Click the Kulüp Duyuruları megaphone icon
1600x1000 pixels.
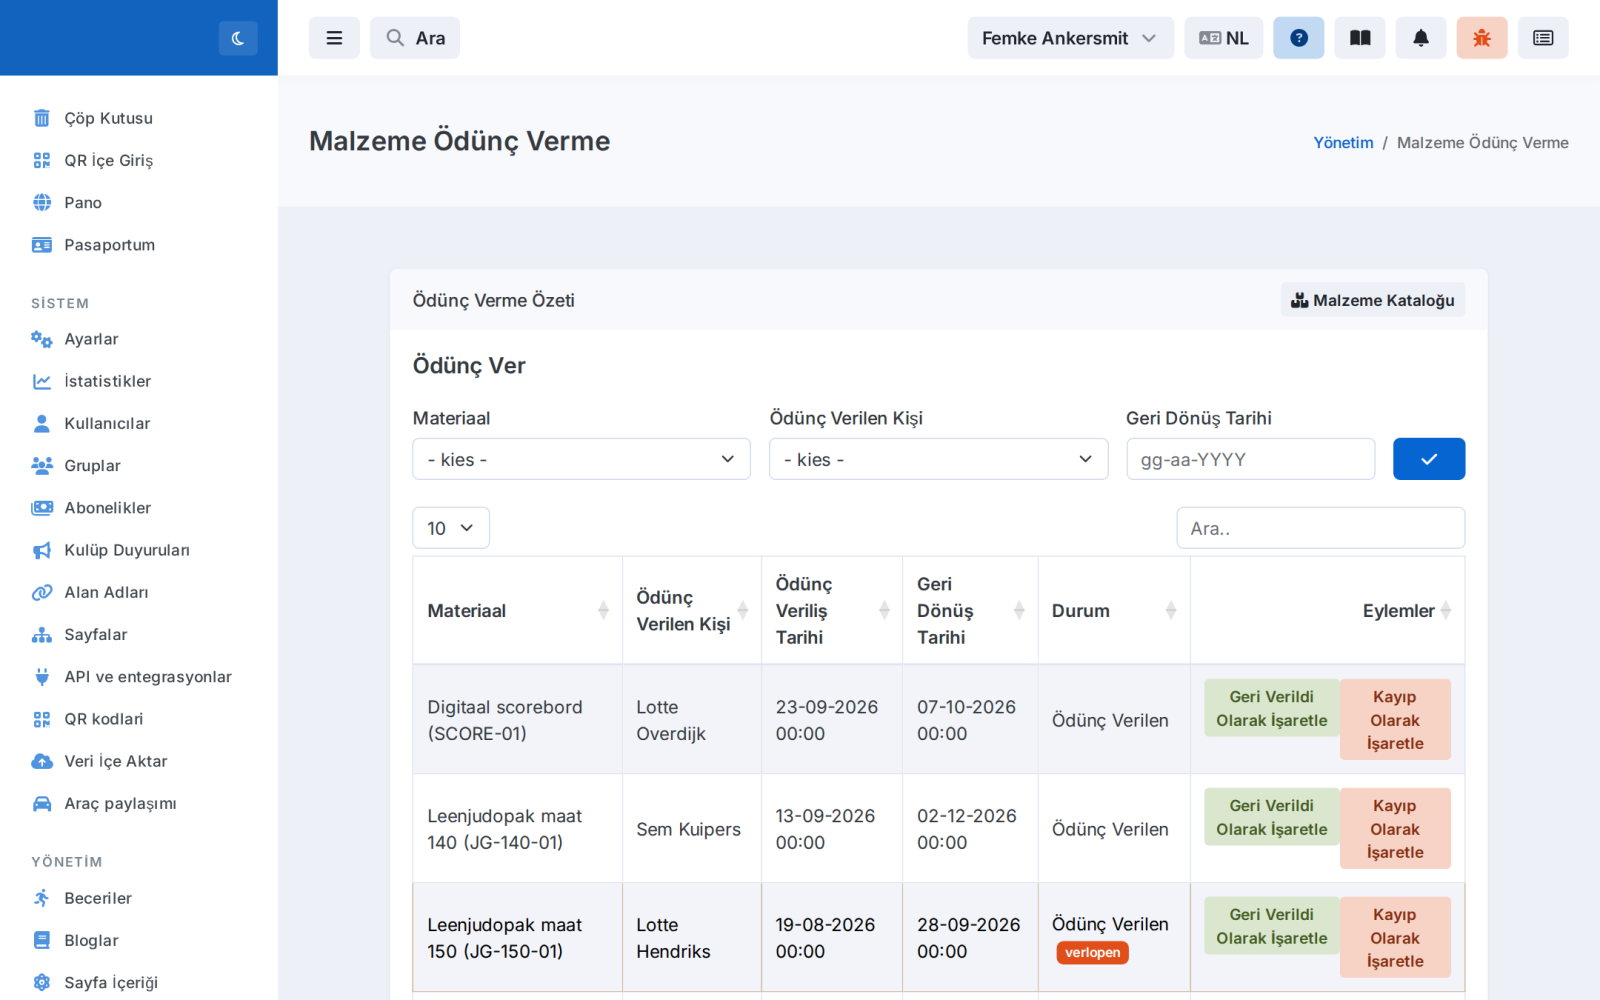click(42, 550)
